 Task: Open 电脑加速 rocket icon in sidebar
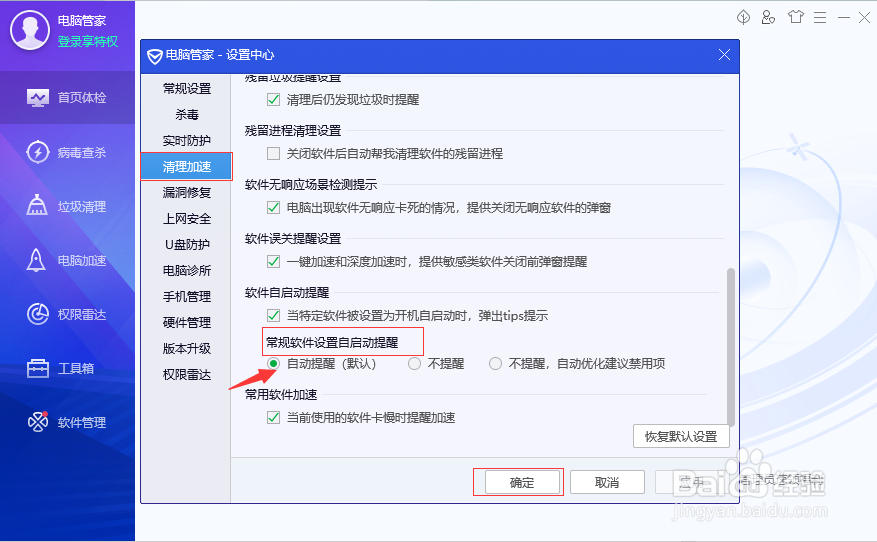(x=36, y=260)
